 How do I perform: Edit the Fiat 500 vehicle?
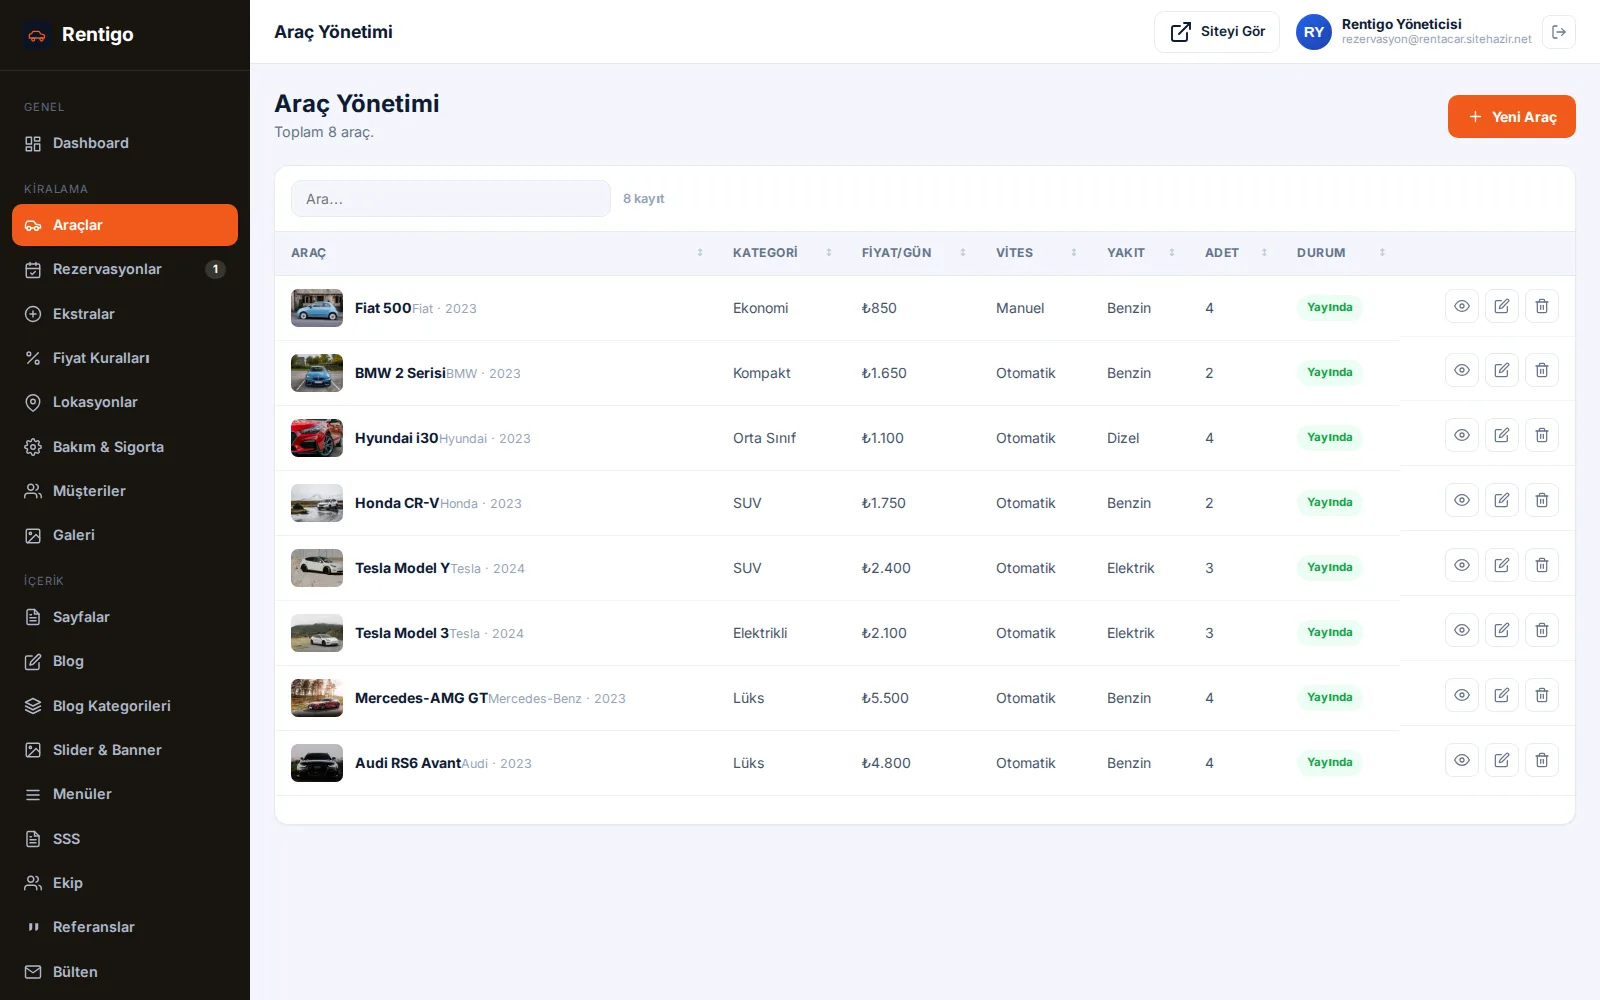(x=1502, y=306)
